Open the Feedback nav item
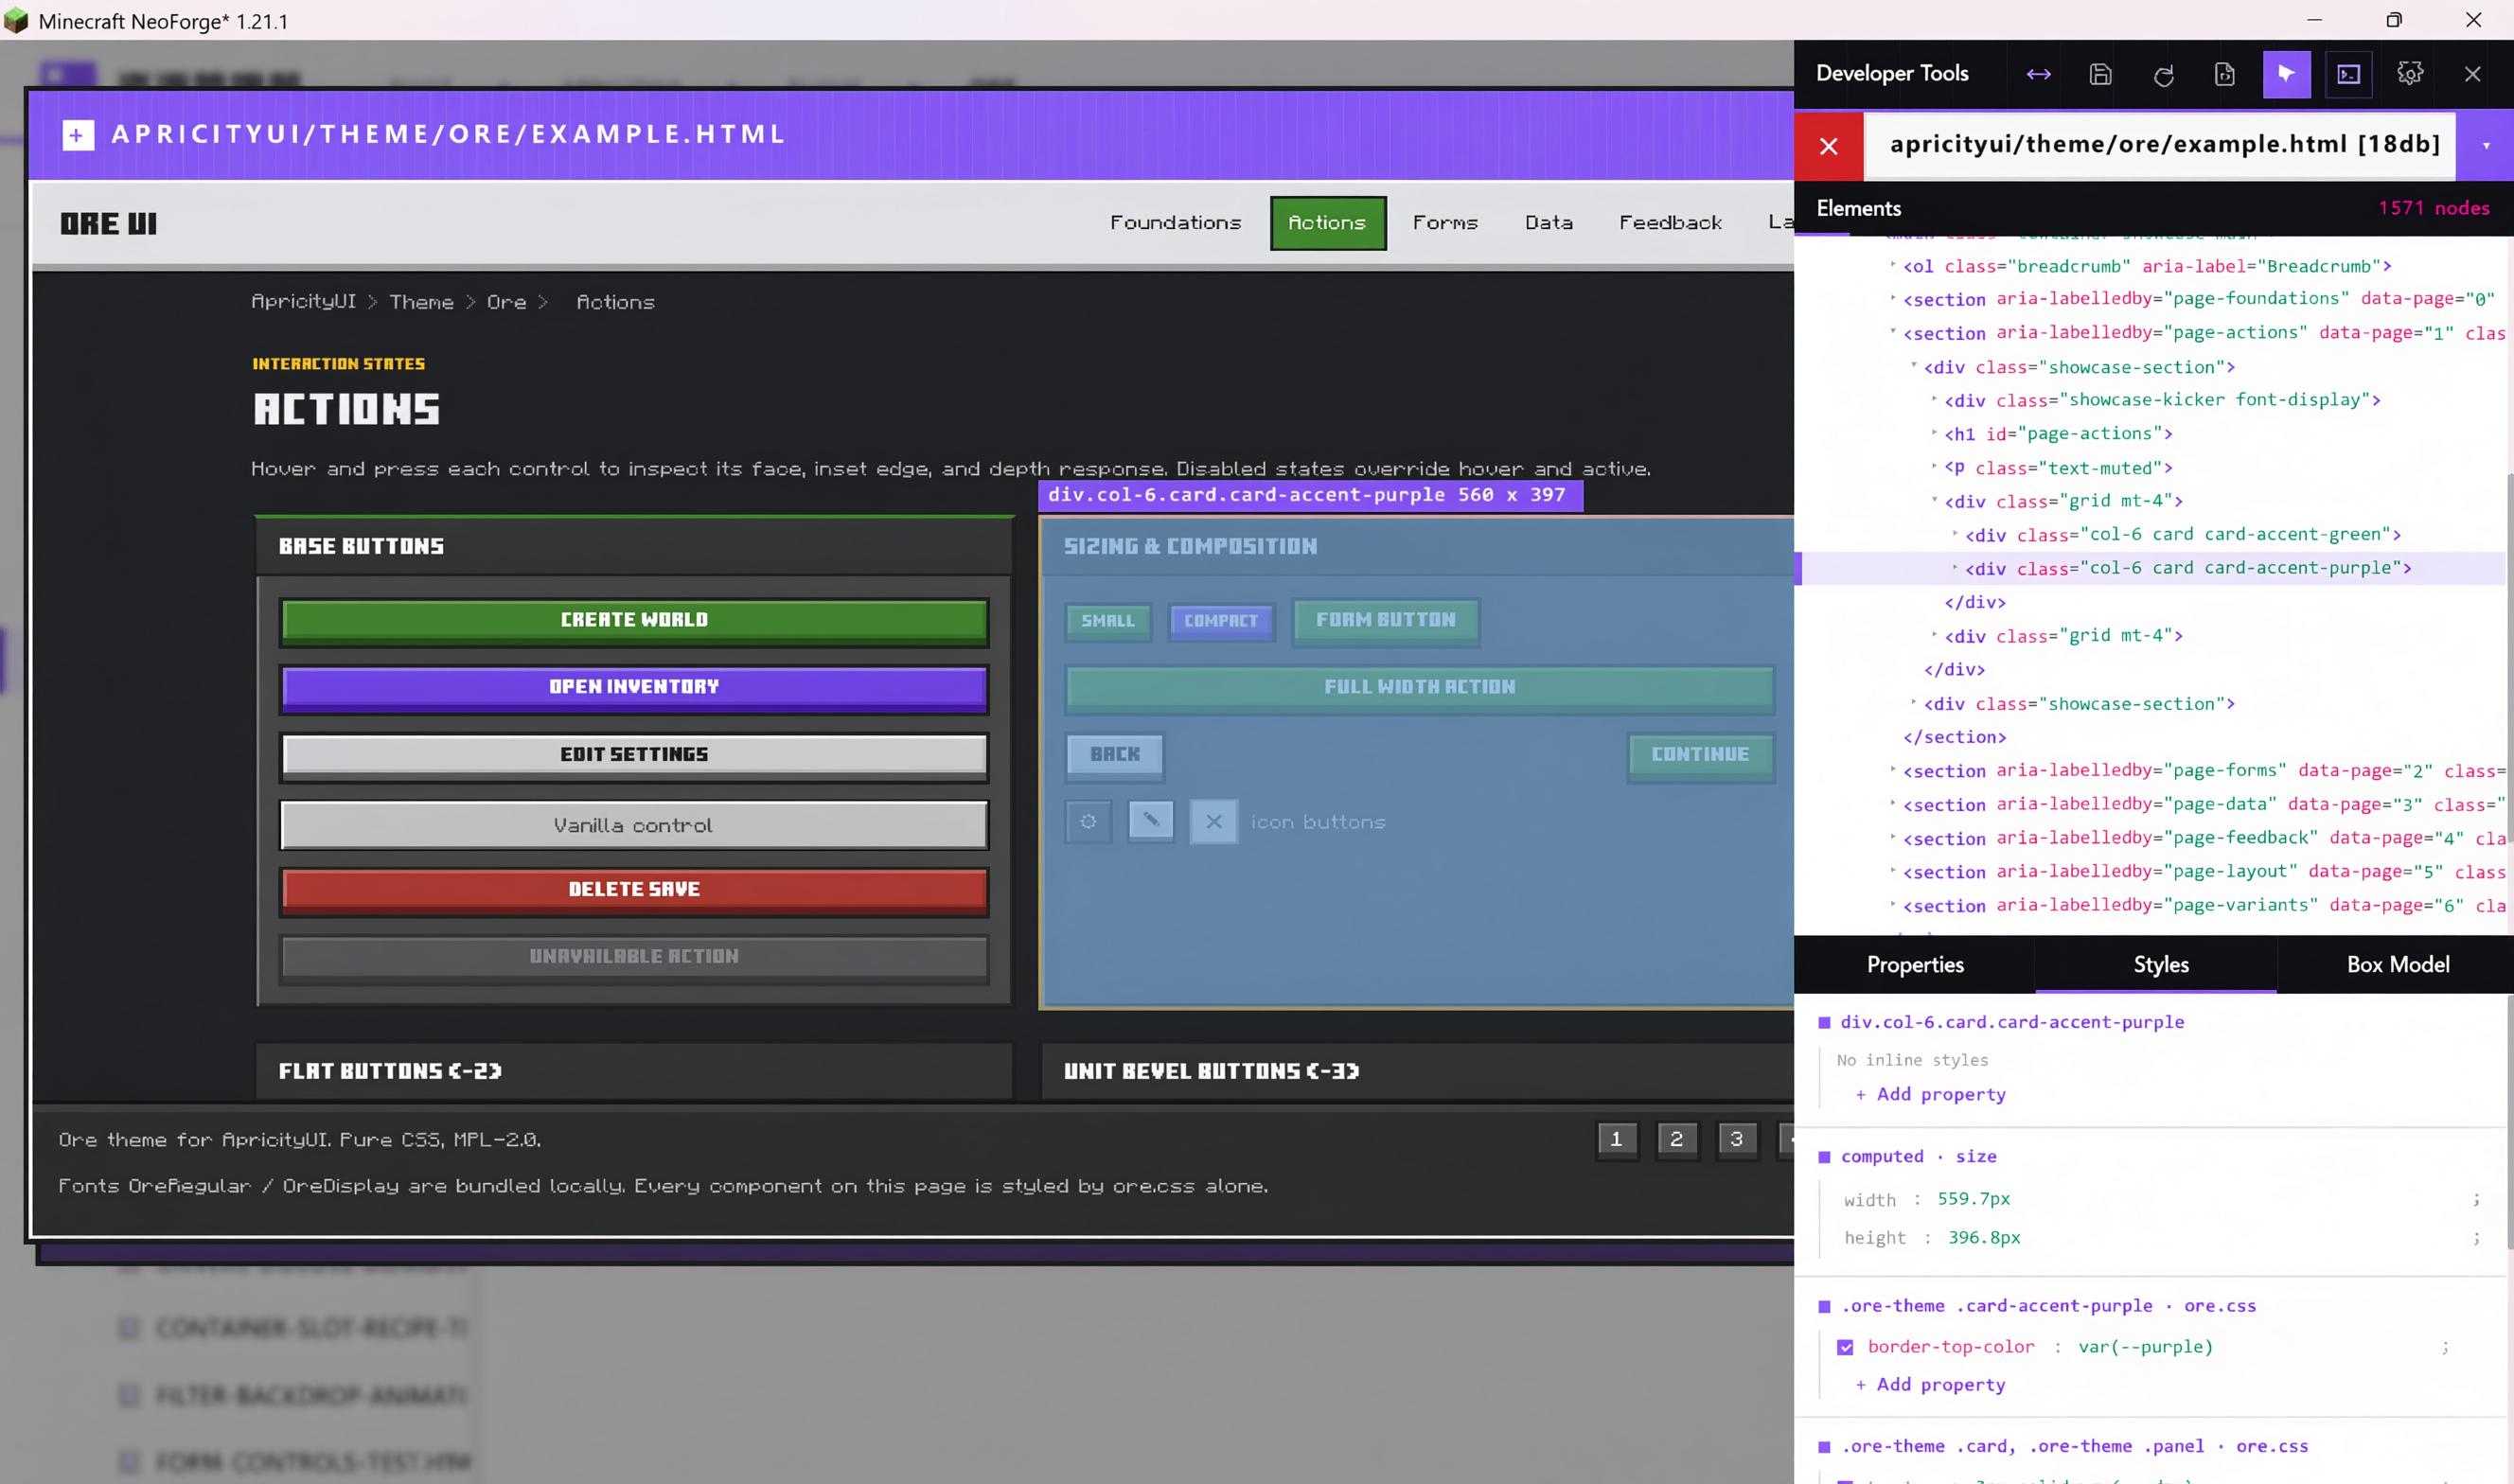2514x1484 pixels. coord(1670,223)
